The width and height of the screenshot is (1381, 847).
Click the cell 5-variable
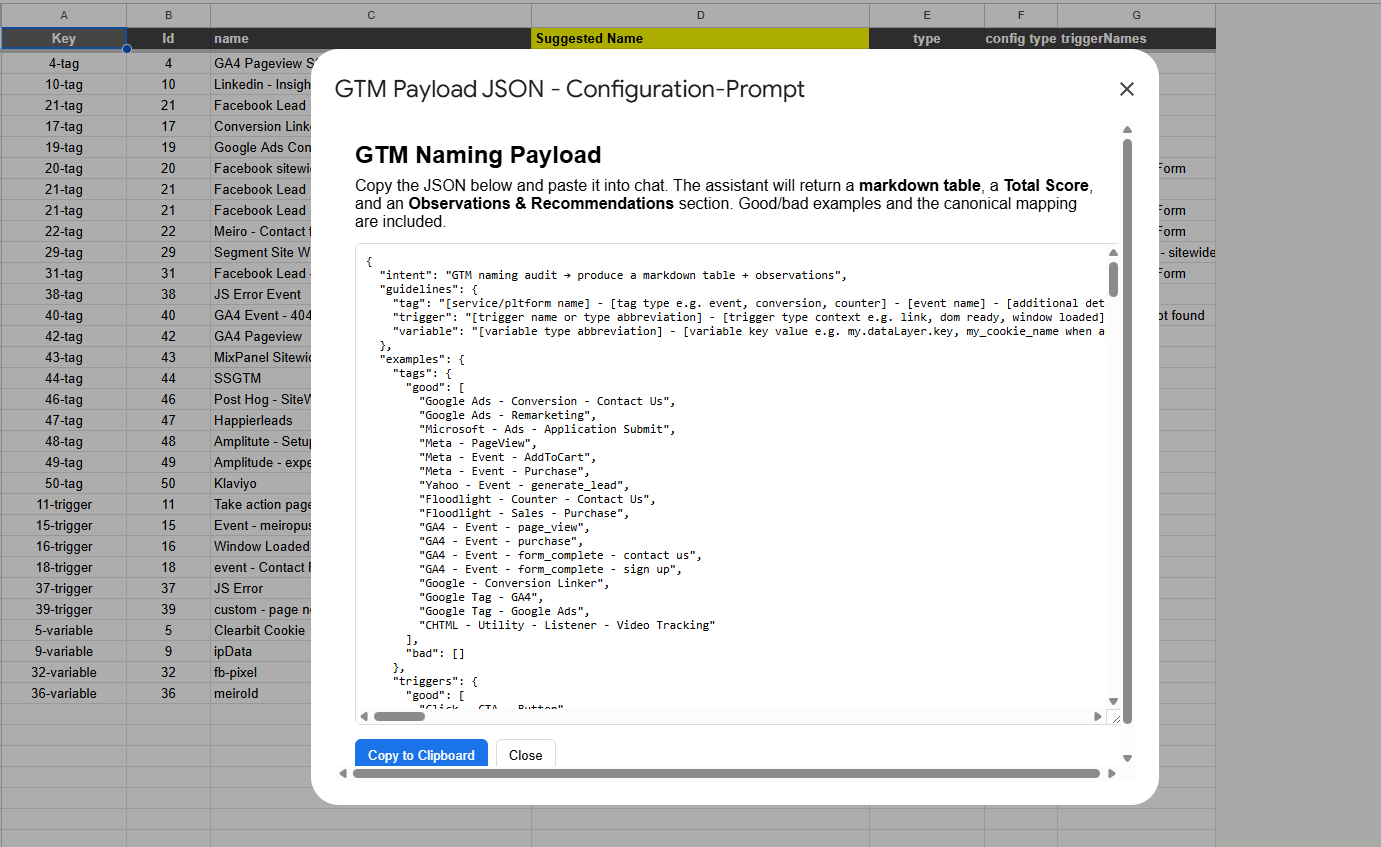(64, 630)
